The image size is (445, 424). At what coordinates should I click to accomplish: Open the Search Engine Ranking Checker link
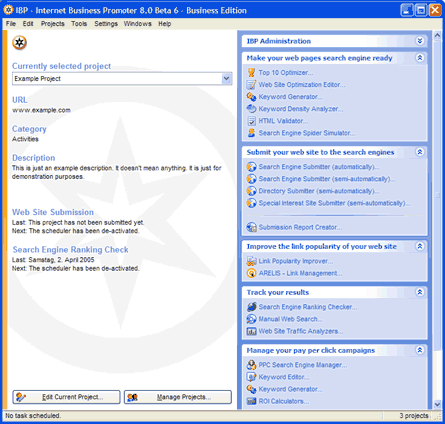click(x=308, y=307)
